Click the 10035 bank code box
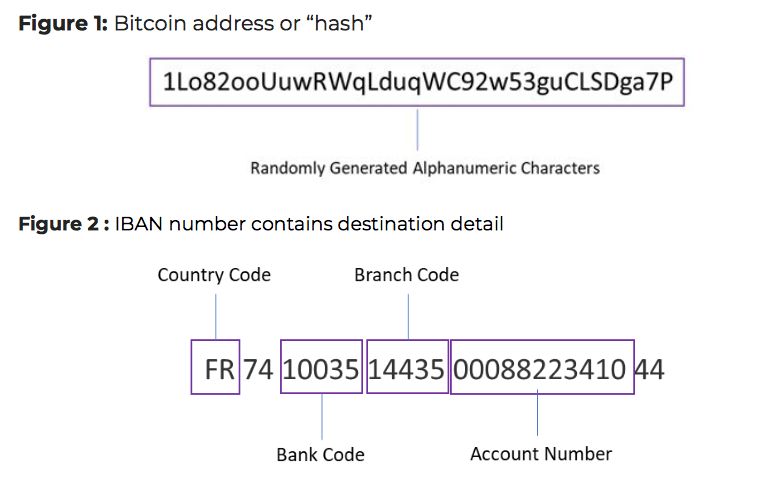 coord(322,366)
